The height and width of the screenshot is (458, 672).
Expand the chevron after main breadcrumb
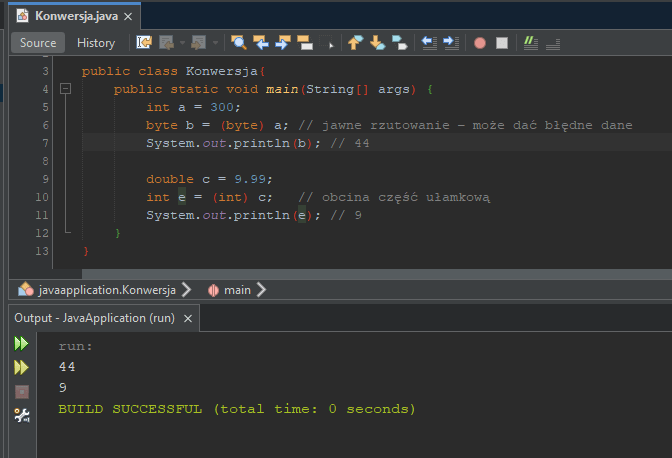click(x=261, y=290)
